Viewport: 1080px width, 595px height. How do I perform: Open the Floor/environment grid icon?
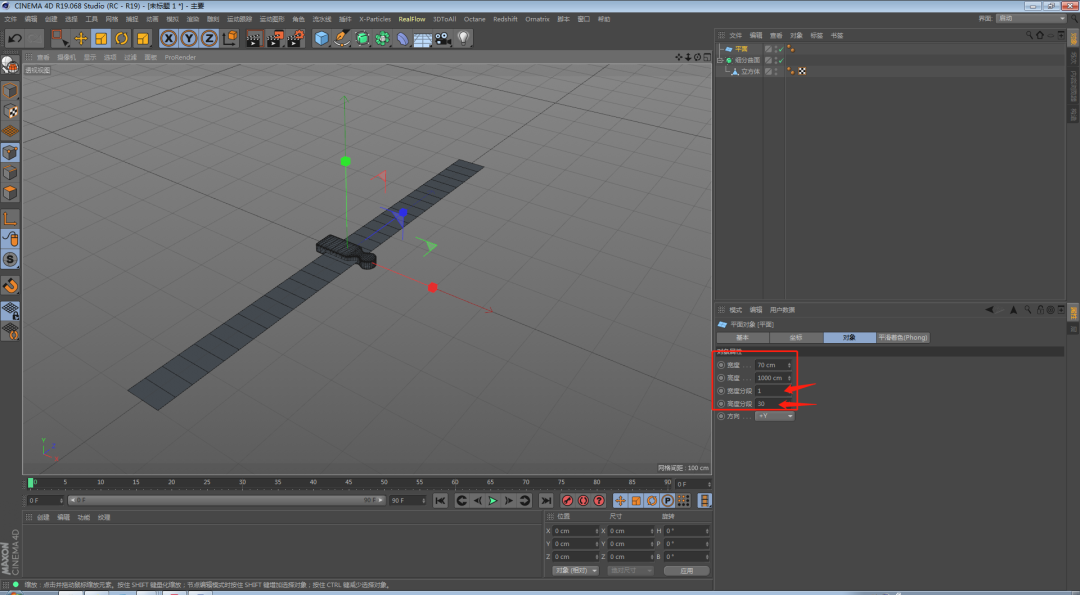423,38
